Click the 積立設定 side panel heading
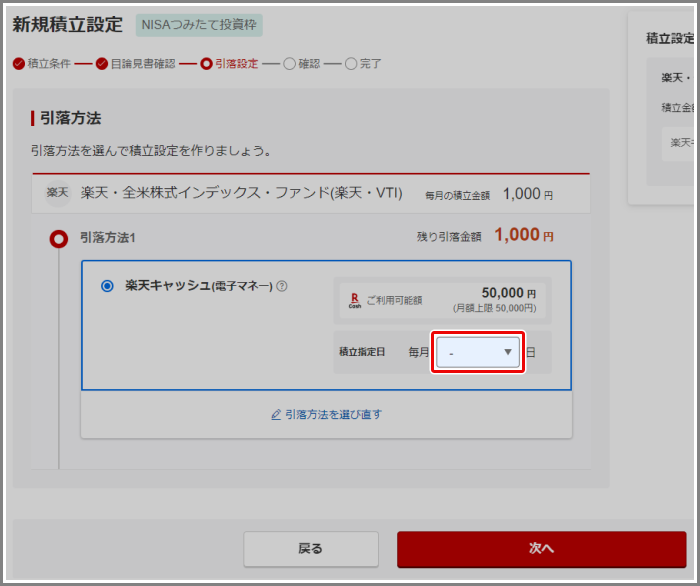Screen dimensions: 700x586 tap(671, 38)
